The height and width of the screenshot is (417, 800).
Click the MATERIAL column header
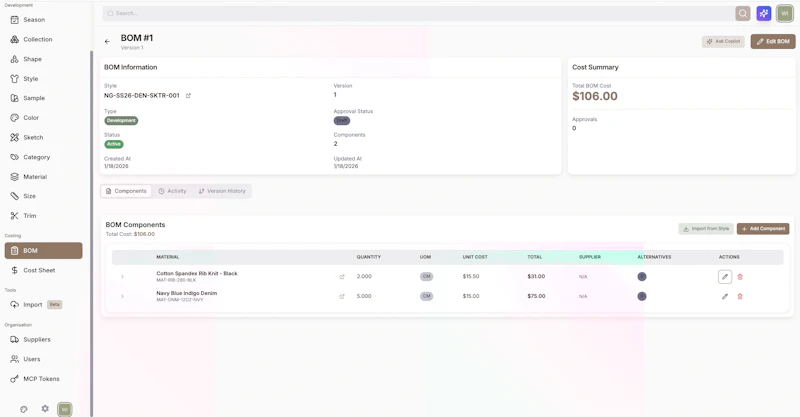click(x=168, y=257)
